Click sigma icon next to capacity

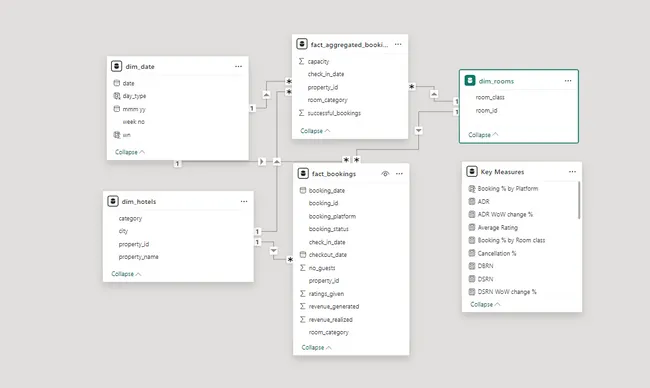301,61
